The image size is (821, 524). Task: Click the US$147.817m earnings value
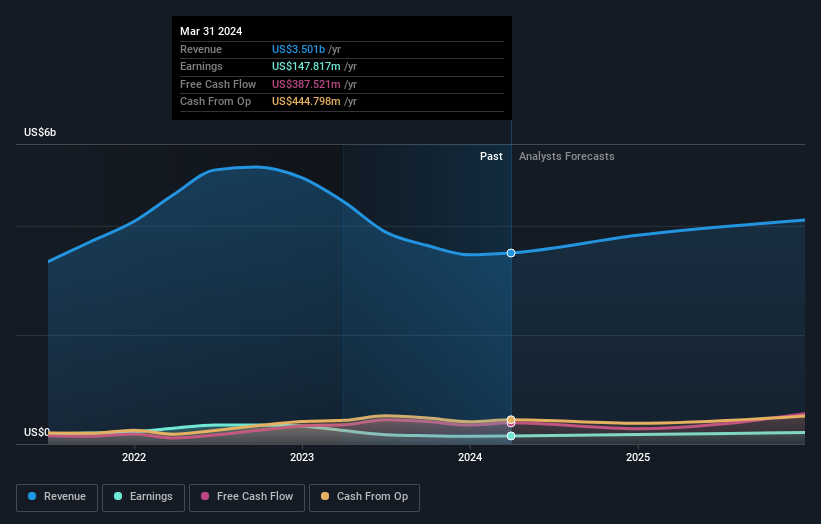point(306,66)
